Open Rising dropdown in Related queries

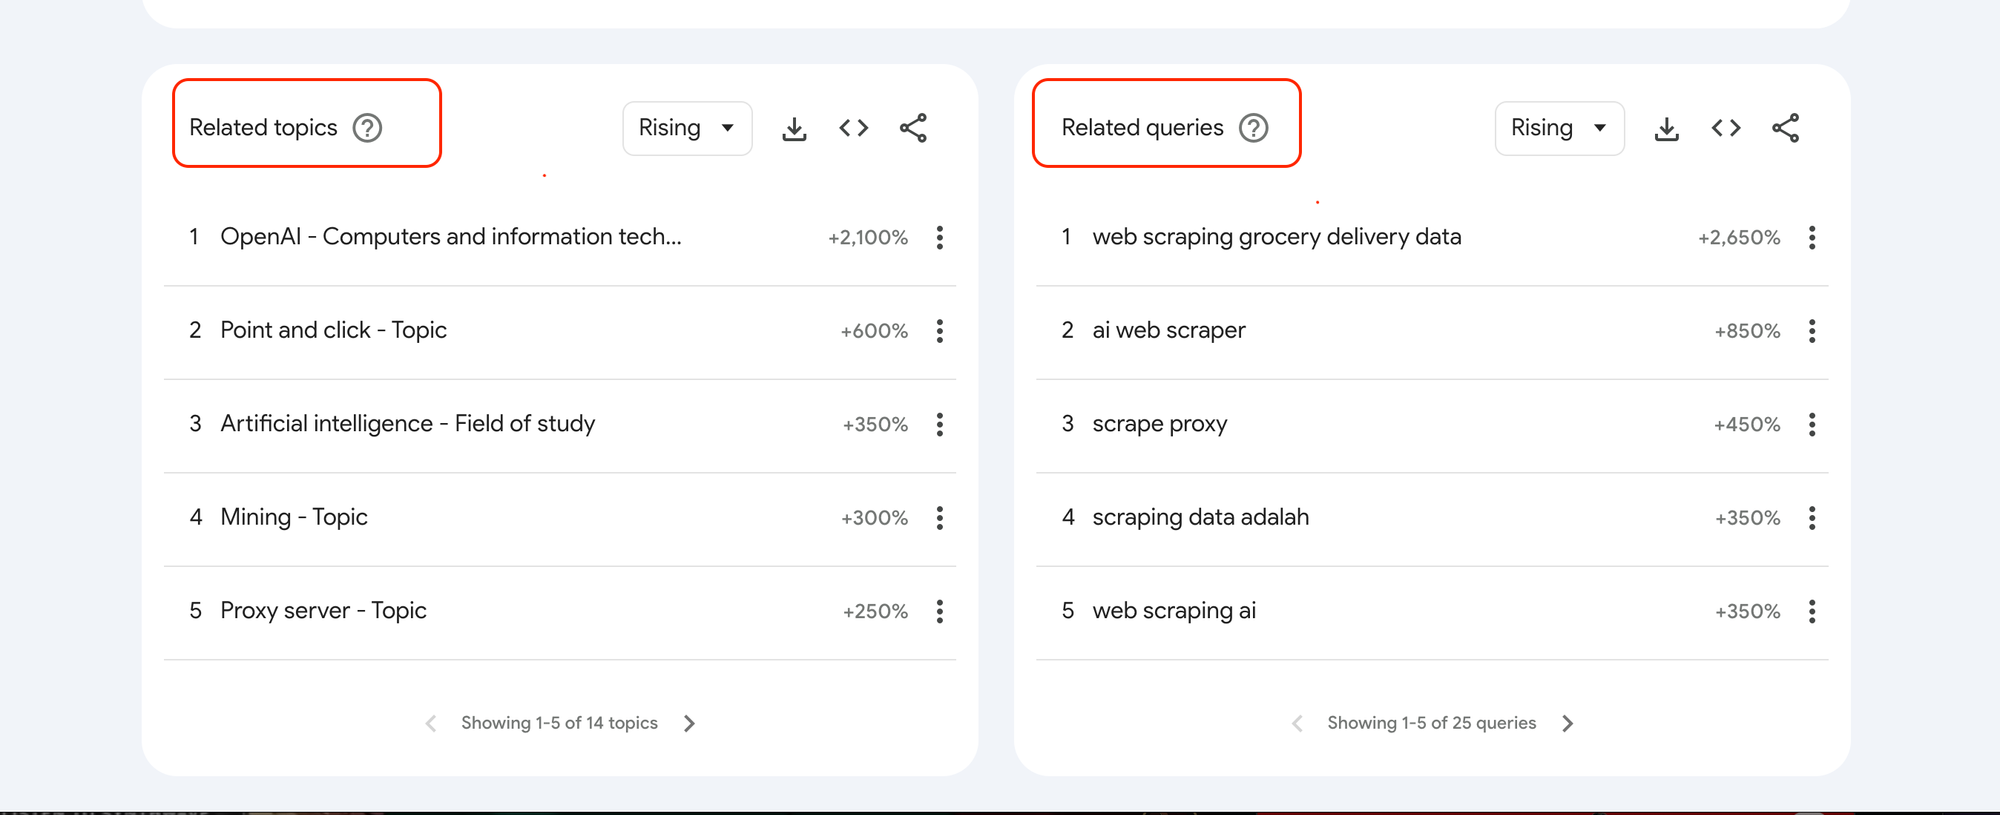click(1559, 128)
